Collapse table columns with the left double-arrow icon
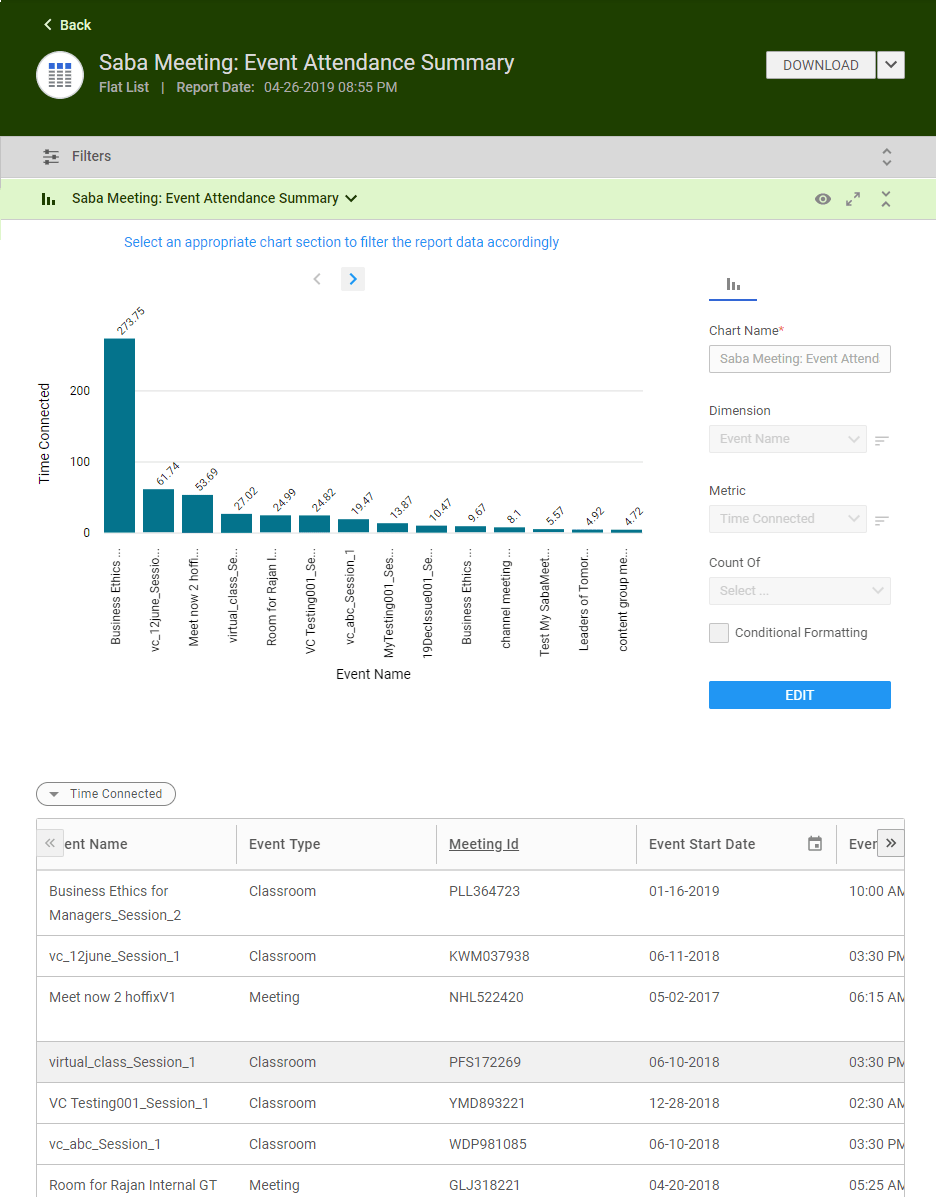The width and height of the screenshot is (936, 1197). (50, 843)
